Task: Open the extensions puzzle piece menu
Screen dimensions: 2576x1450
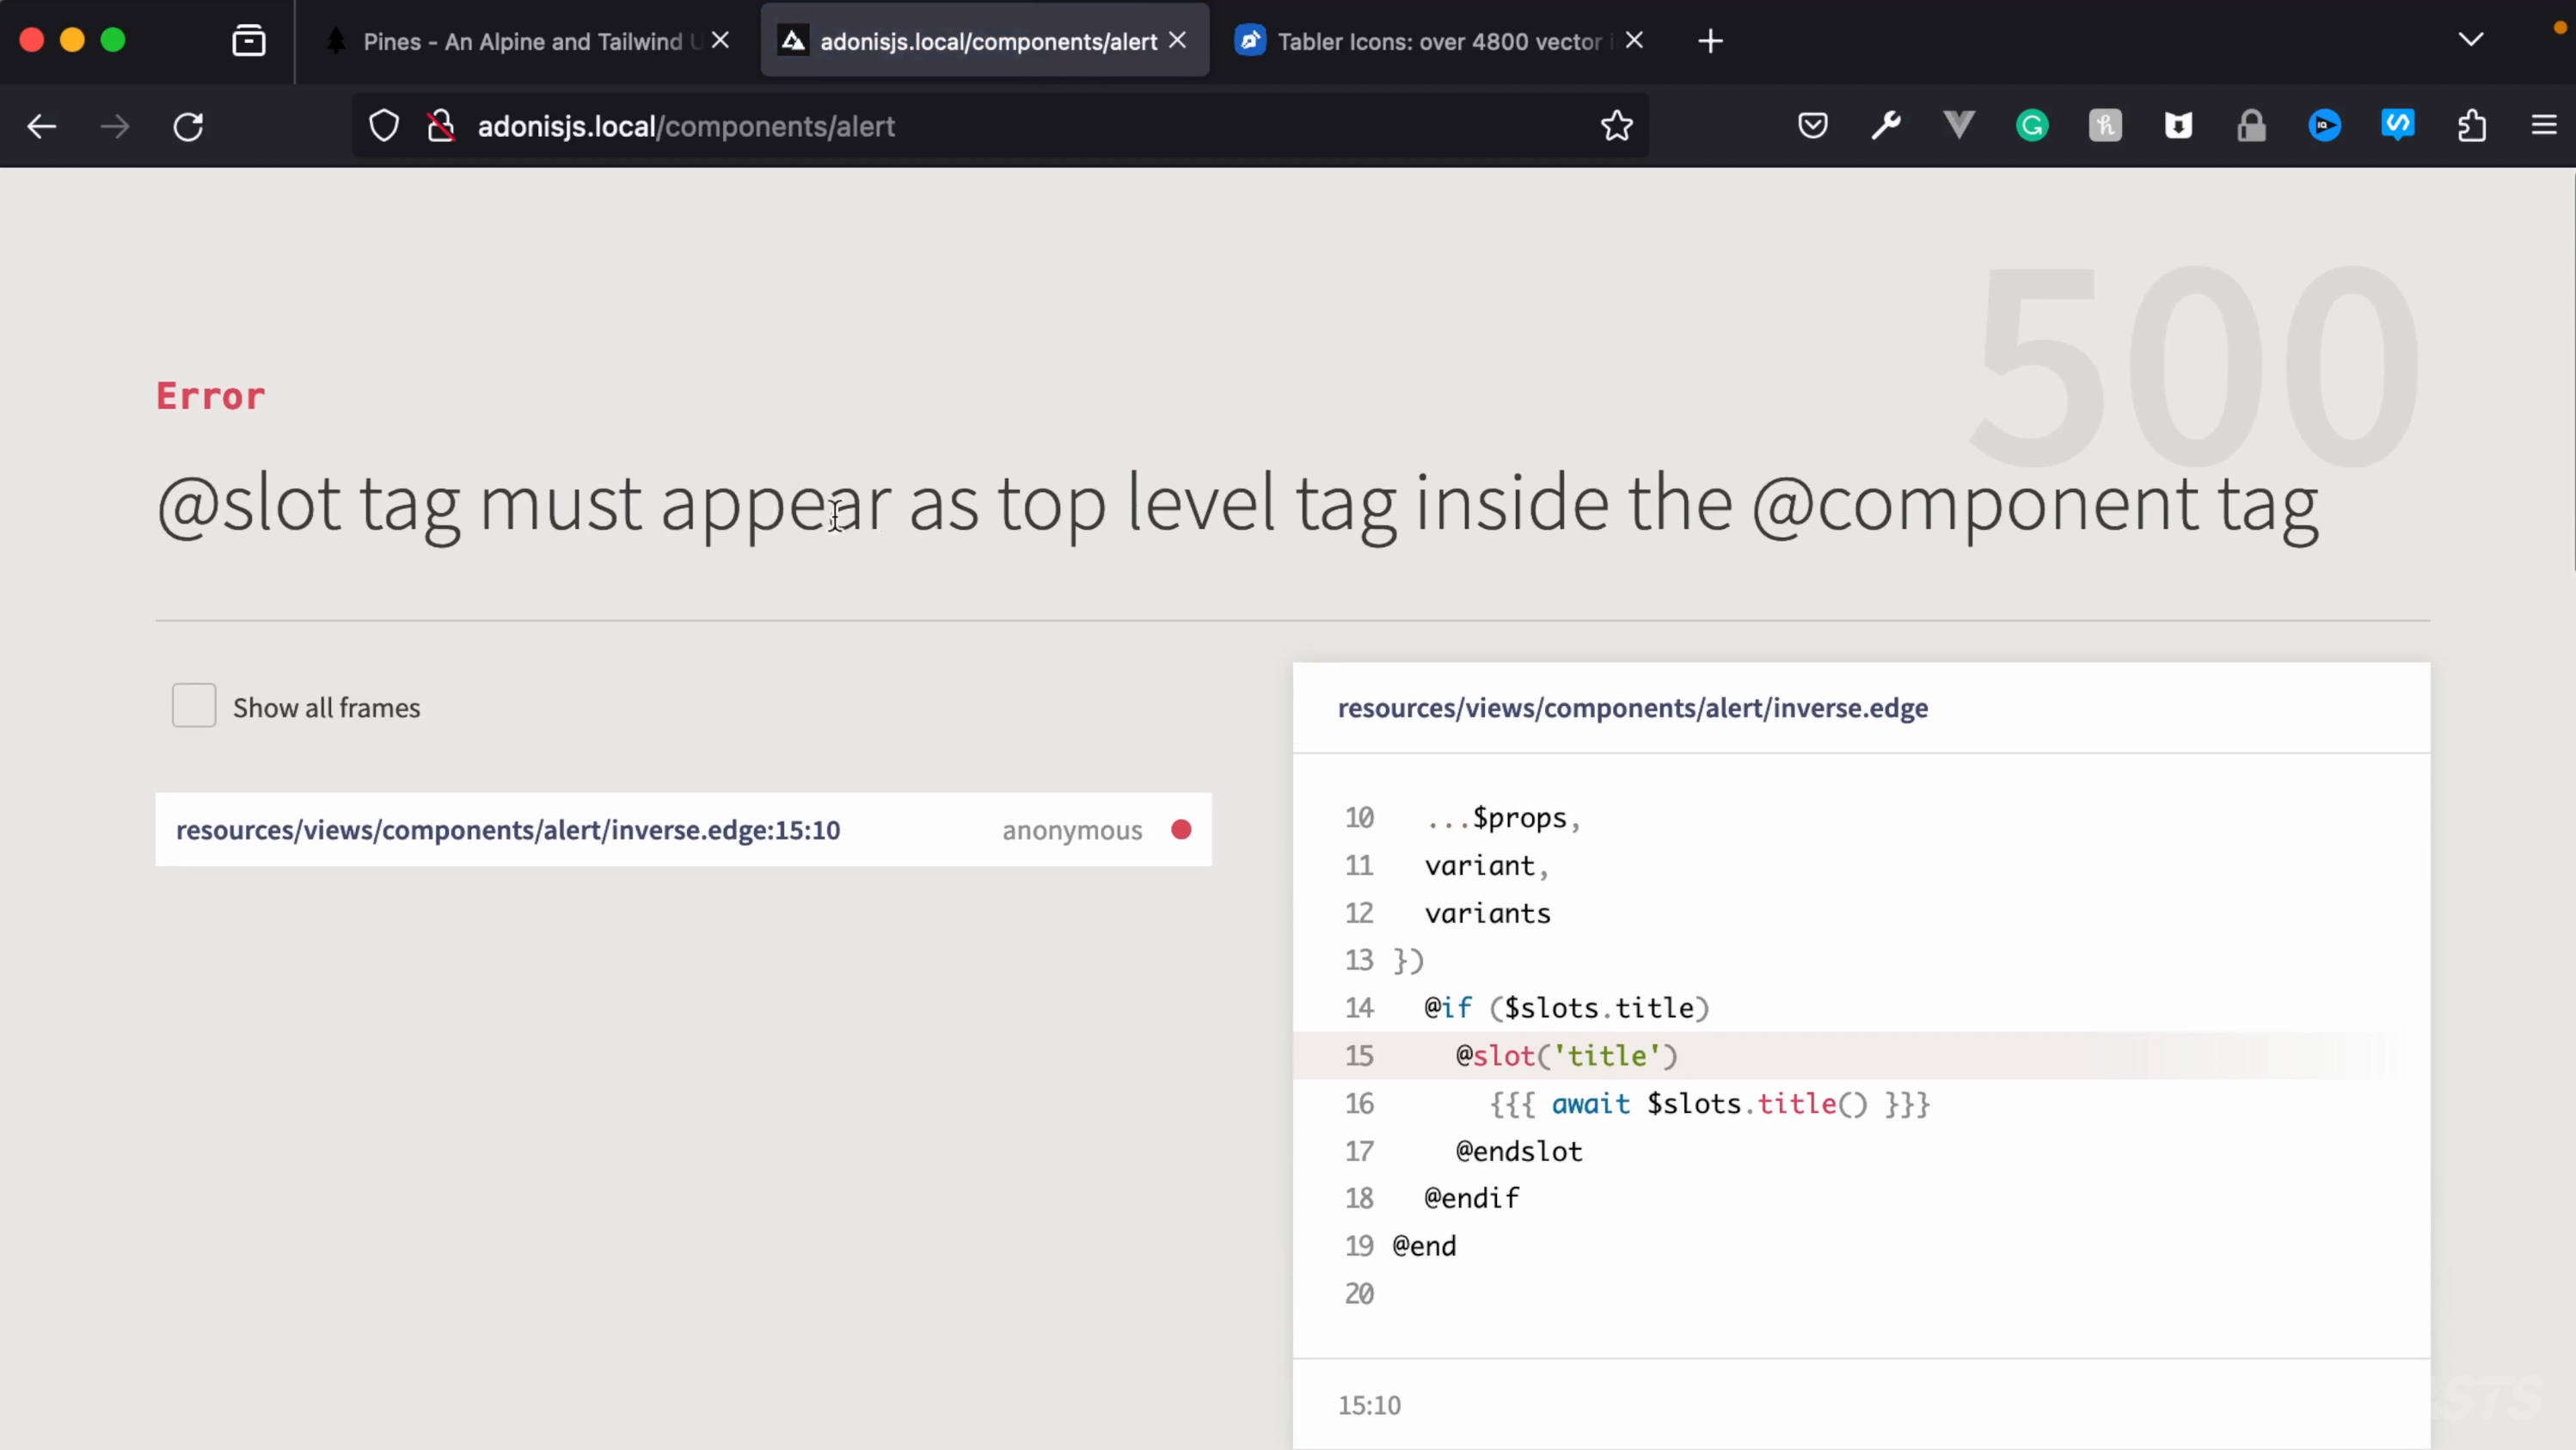Action: [x=2471, y=126]
